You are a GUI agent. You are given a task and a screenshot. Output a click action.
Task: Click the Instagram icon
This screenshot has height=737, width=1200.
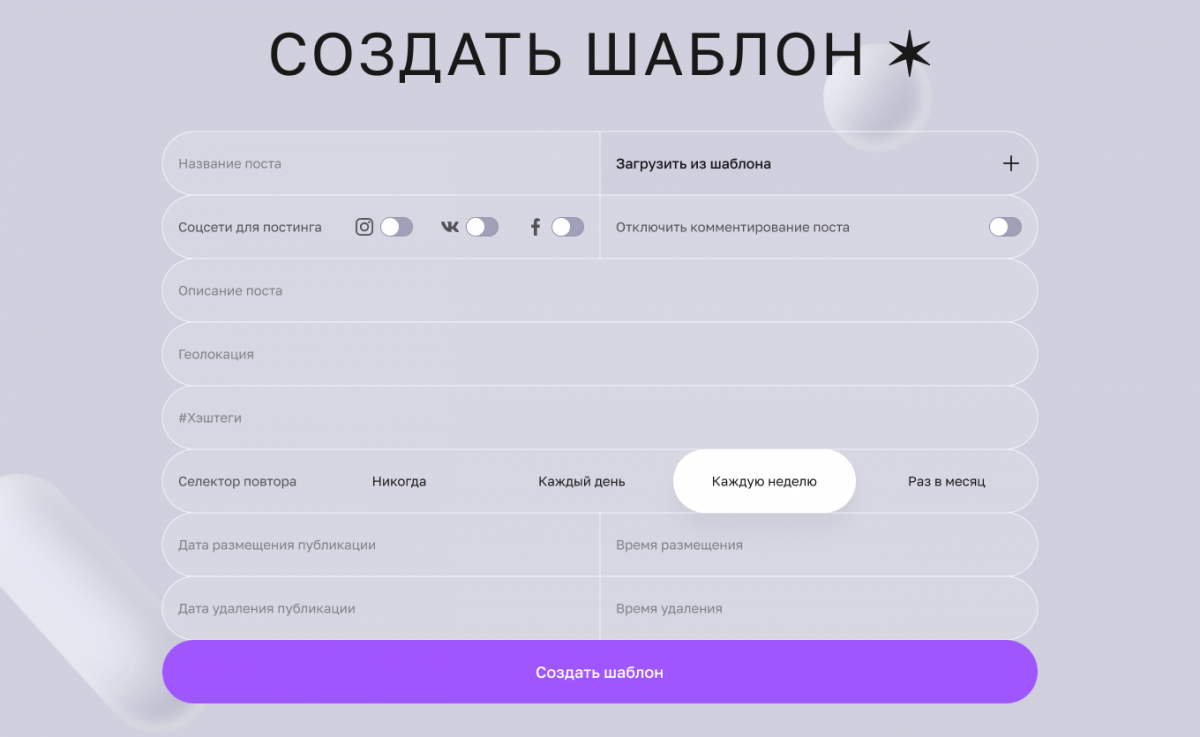(x=364, y=227)
